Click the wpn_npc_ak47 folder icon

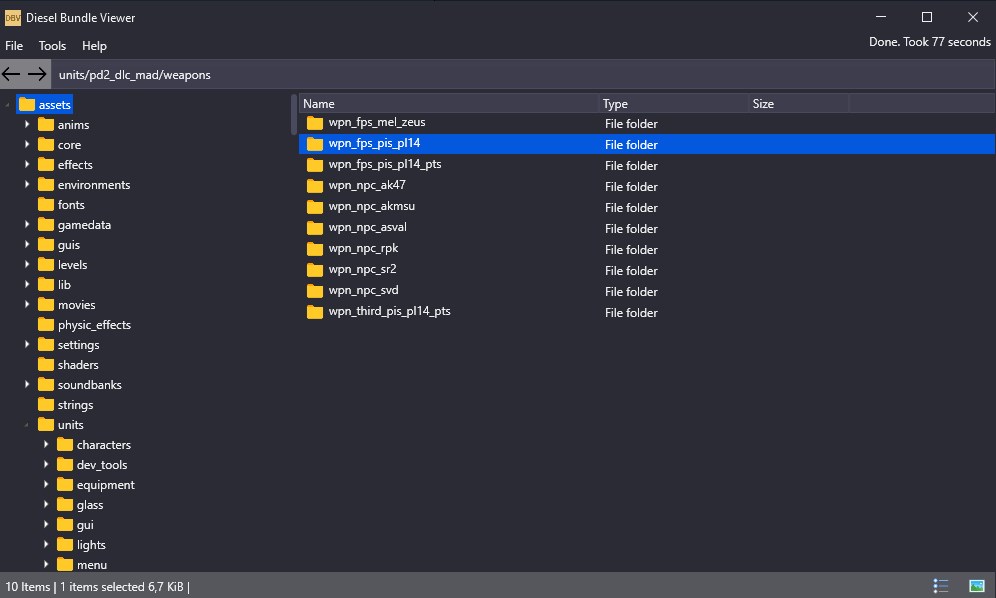pyautogui.click(x=315, y=186)
